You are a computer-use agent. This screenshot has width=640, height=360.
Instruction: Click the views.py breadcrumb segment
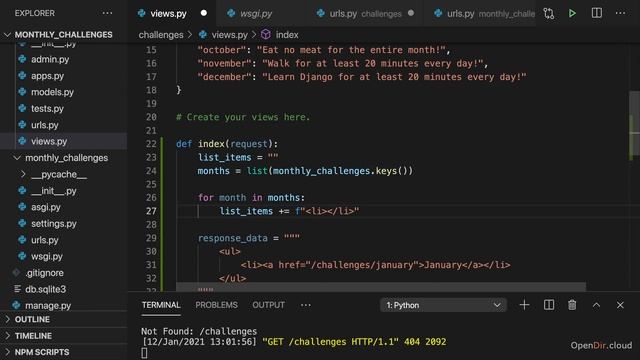[x=229, y=35]
